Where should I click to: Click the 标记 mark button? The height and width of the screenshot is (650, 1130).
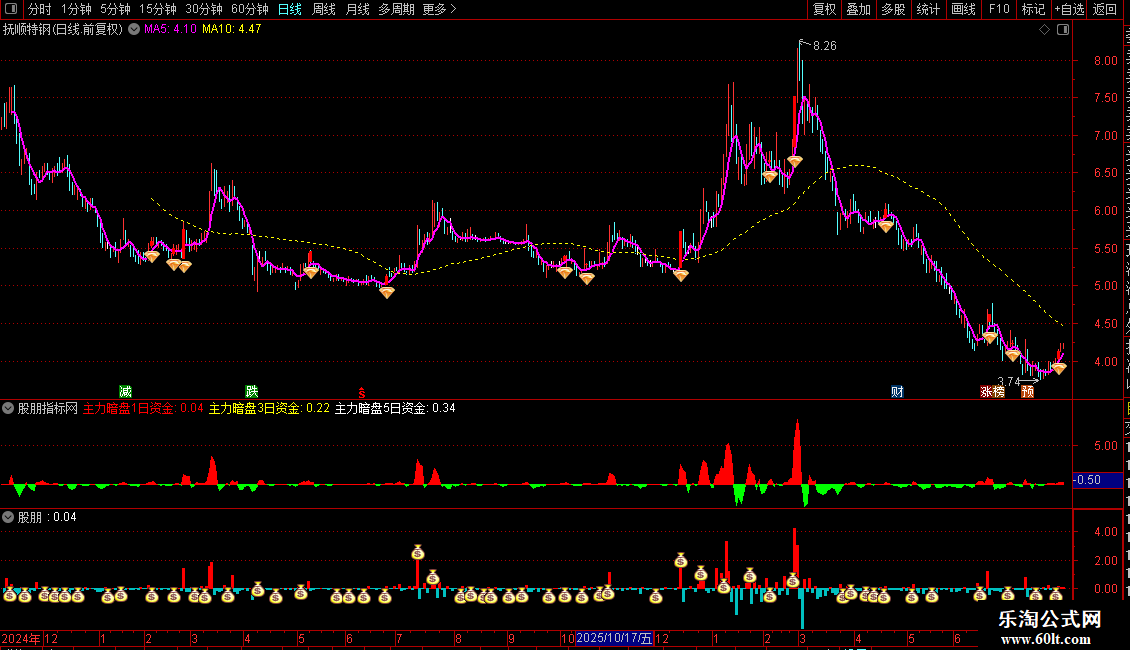coord(1033,9)
